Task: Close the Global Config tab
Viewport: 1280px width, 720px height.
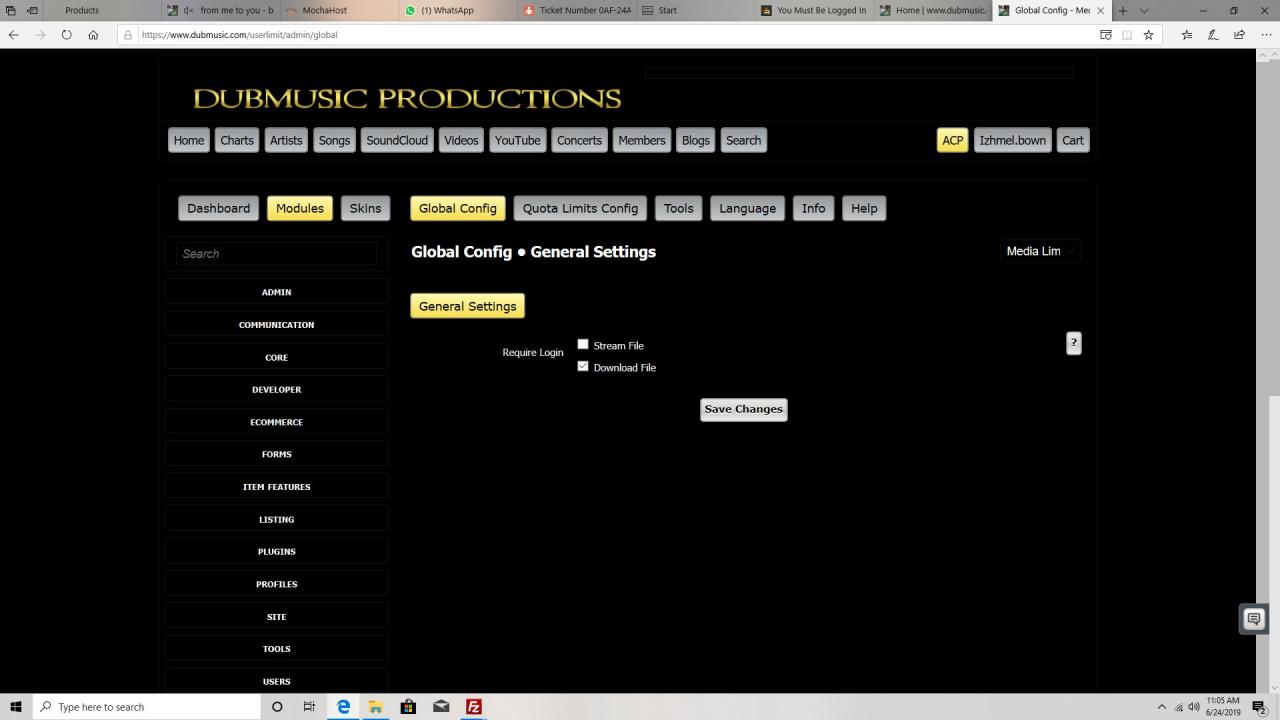Action: tap(1101, 10)
